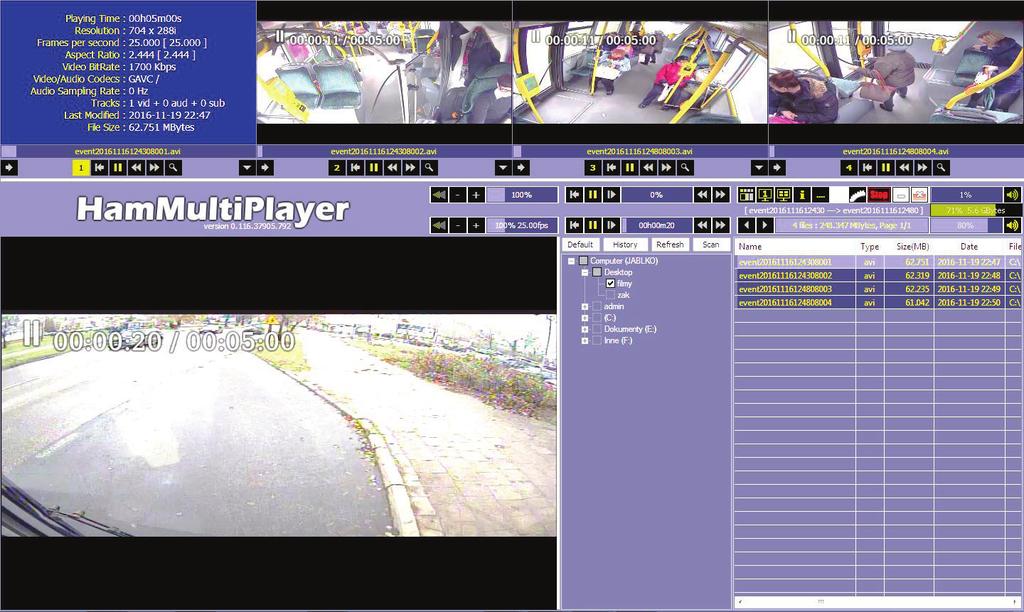
Task: Click the right arrow button left of player 1
Action: [9, 168]
